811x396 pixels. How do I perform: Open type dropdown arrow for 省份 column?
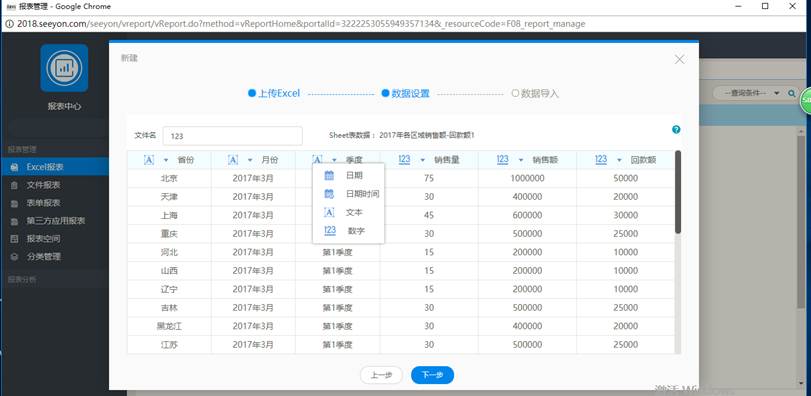coord(166,160)
